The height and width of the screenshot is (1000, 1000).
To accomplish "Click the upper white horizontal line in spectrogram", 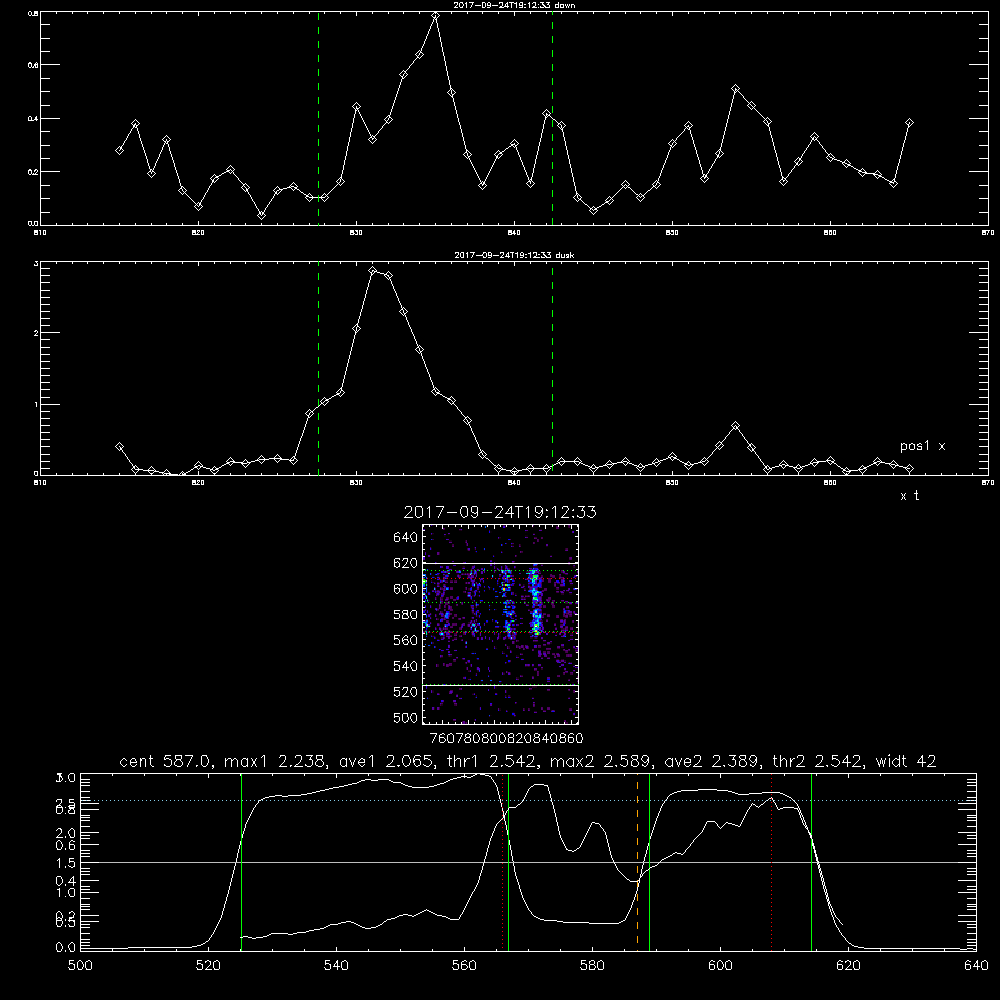I will click(x=500, y=564).
